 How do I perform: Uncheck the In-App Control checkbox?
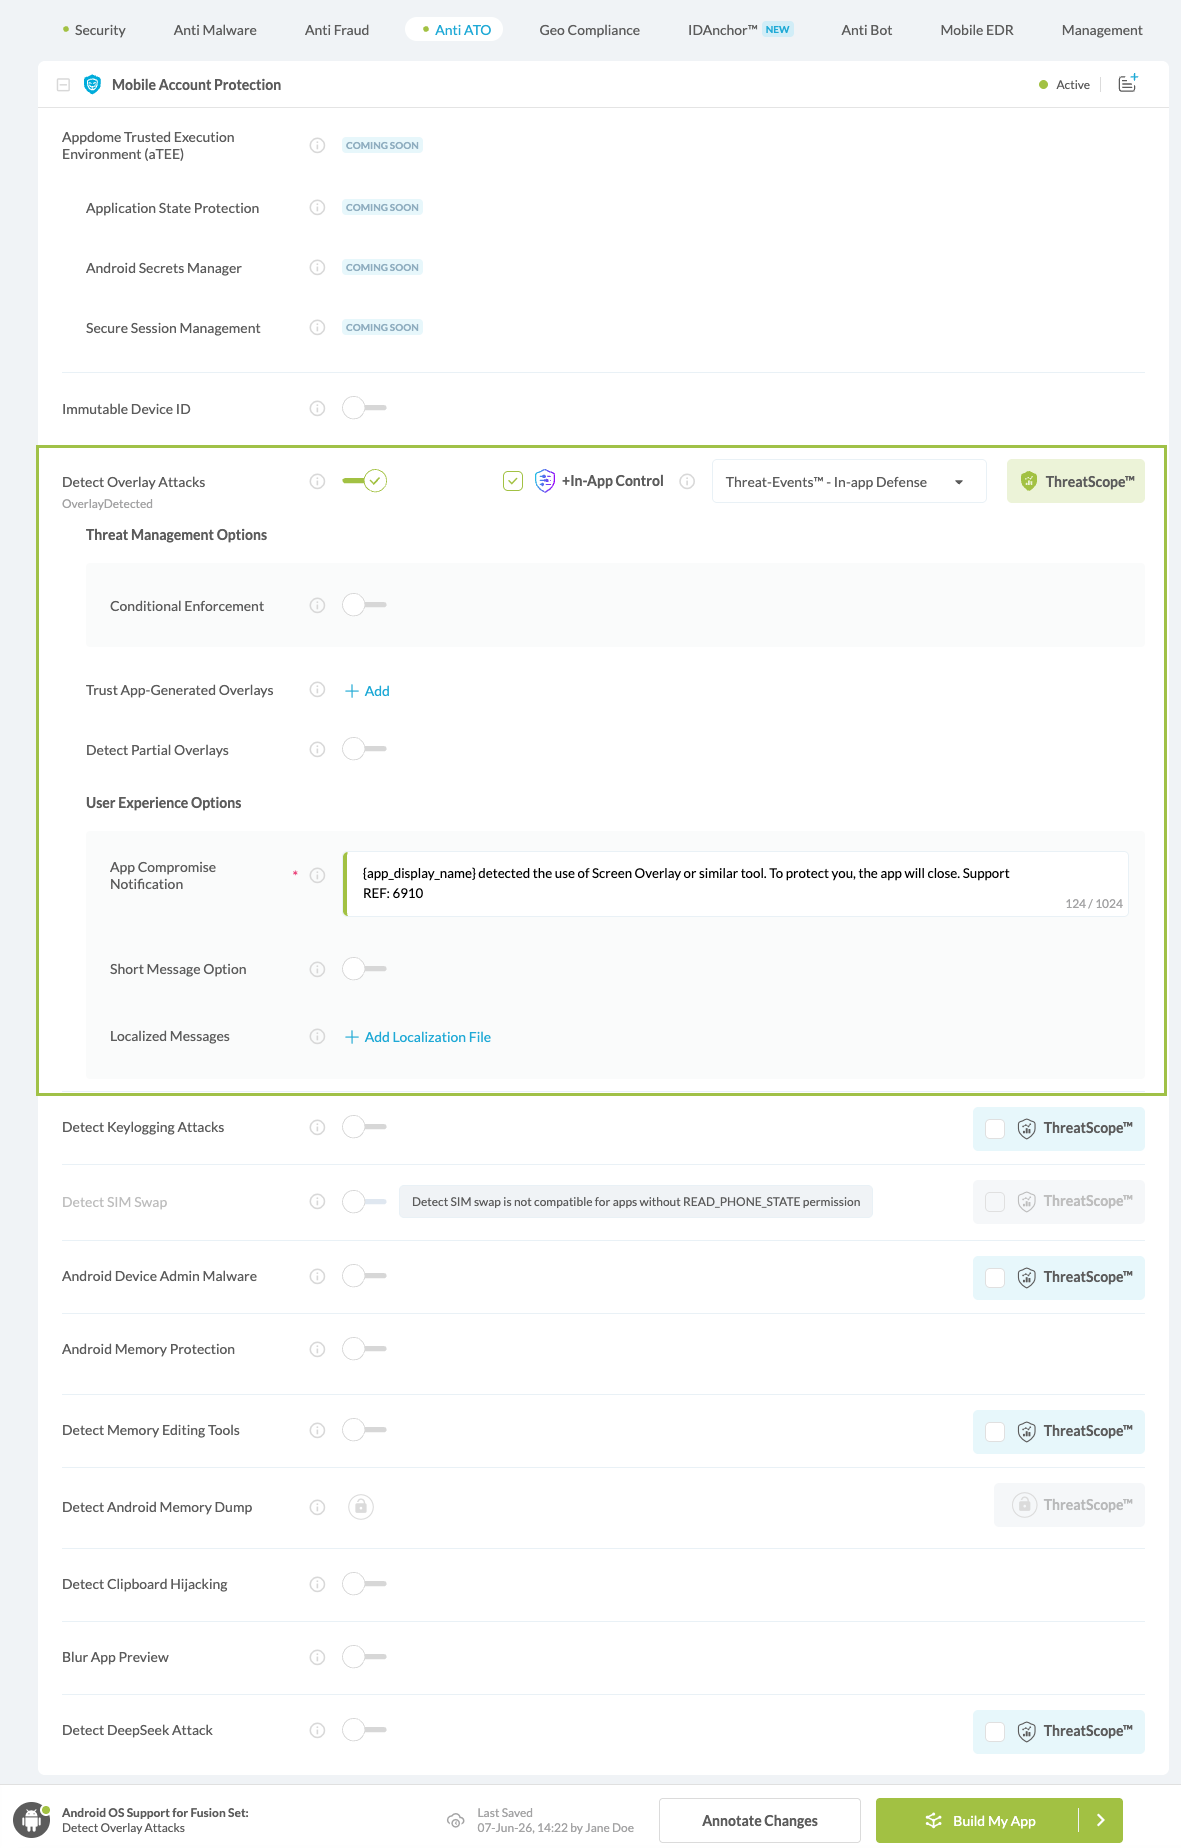coord(513,482)
